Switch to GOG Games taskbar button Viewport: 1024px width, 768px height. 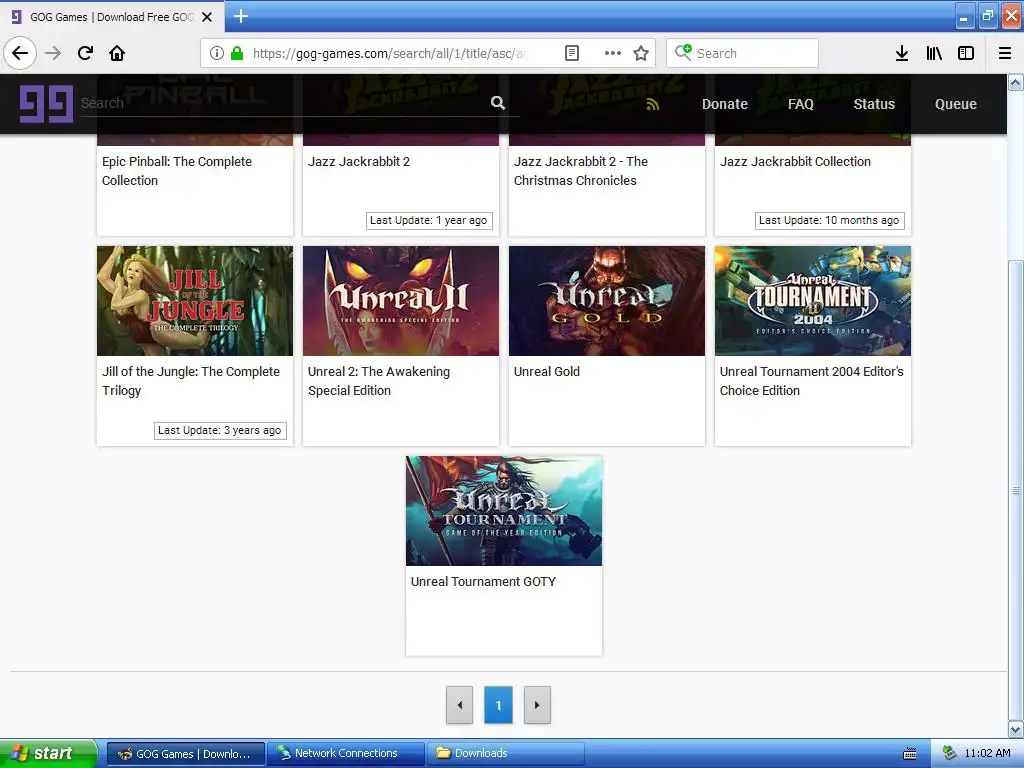pyautogui.click(x=185, y=753)
